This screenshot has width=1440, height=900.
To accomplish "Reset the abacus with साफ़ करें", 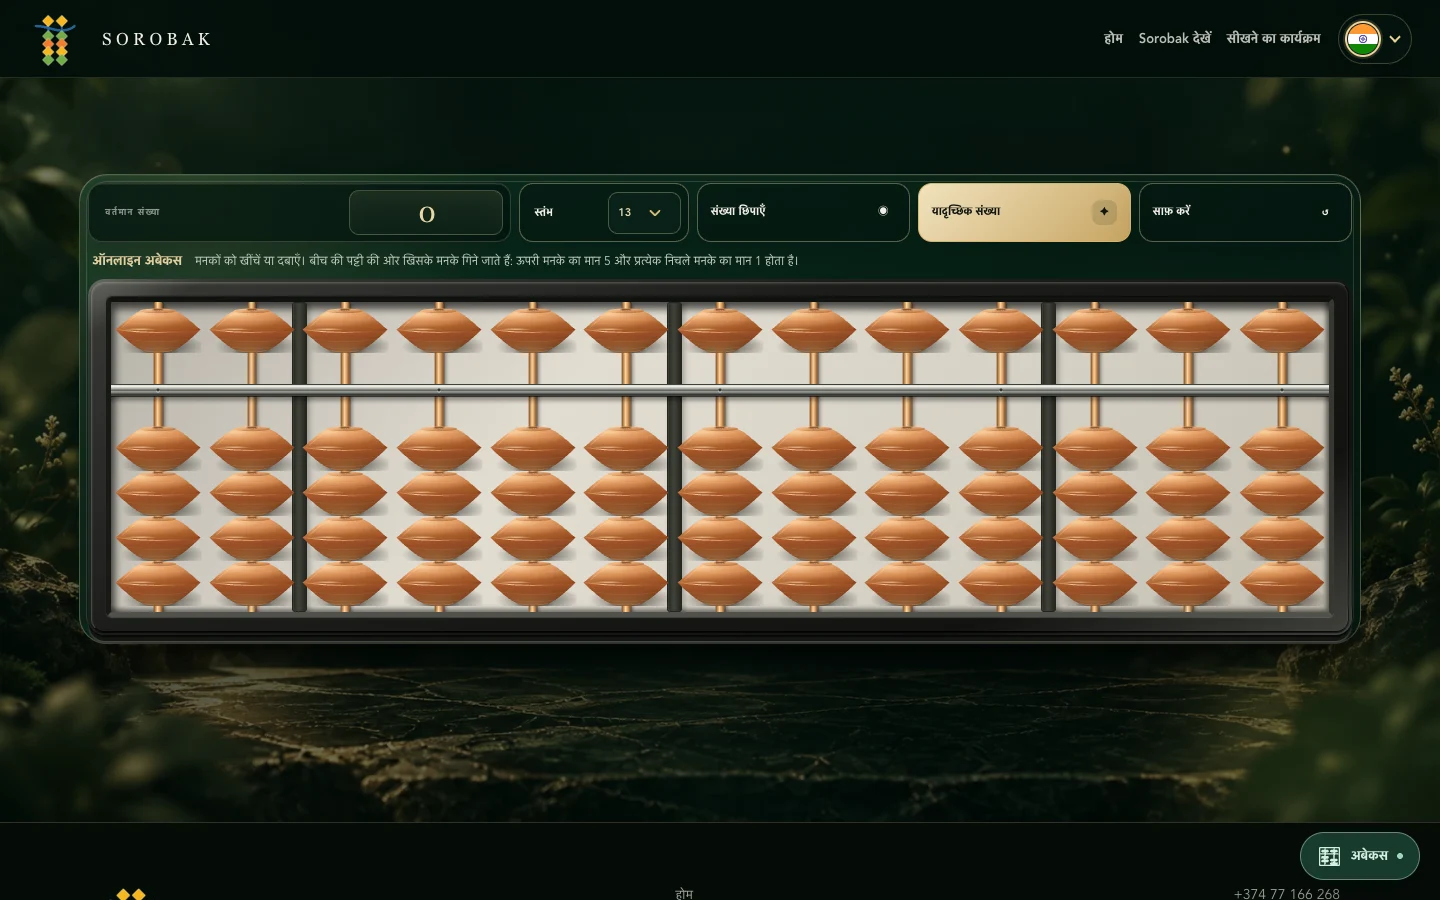I will (1245, 212).
